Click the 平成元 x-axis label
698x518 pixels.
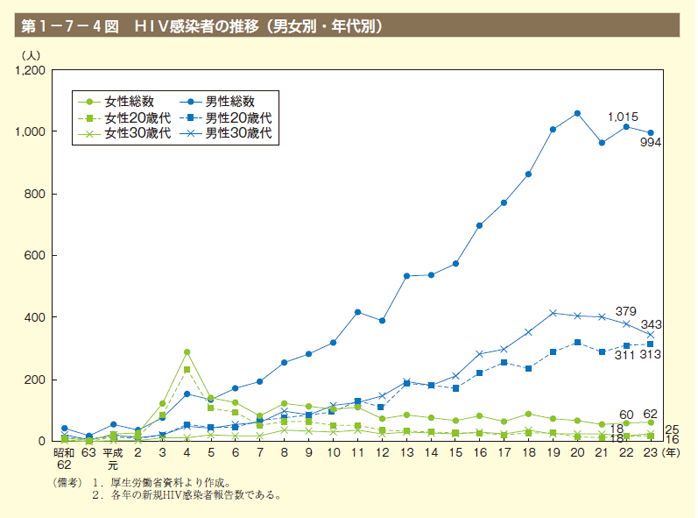(113, 459)
